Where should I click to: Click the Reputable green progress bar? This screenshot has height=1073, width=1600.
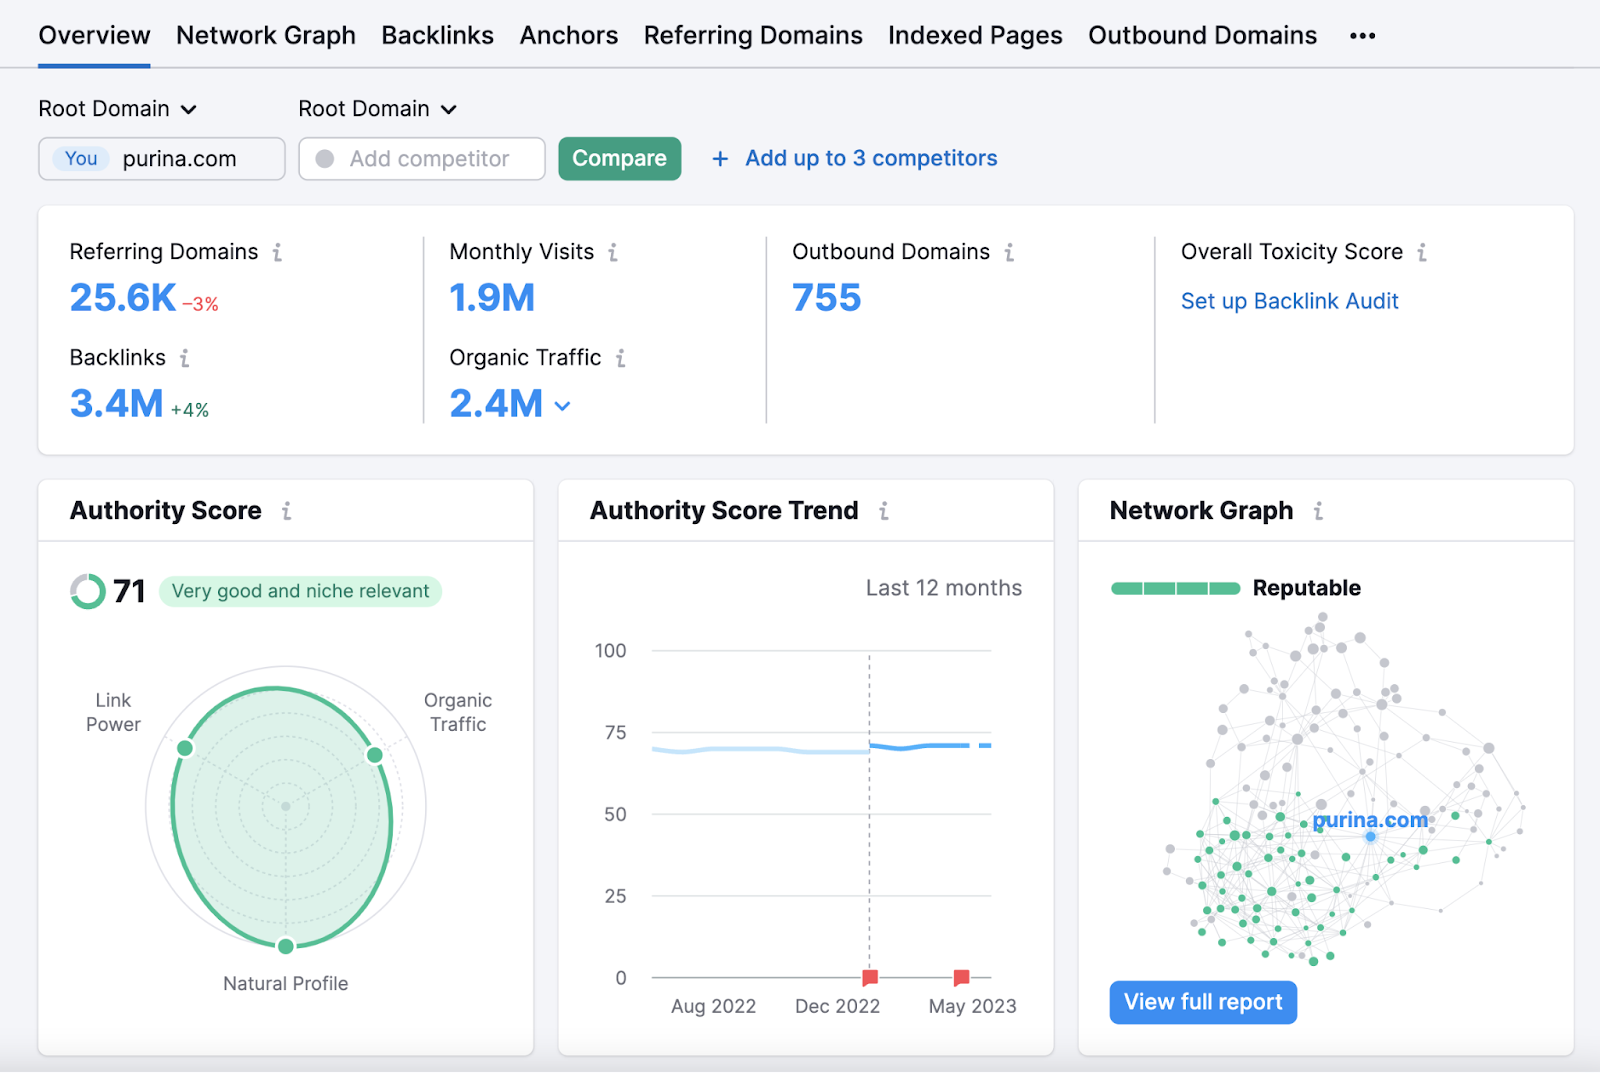point(1175,588)
